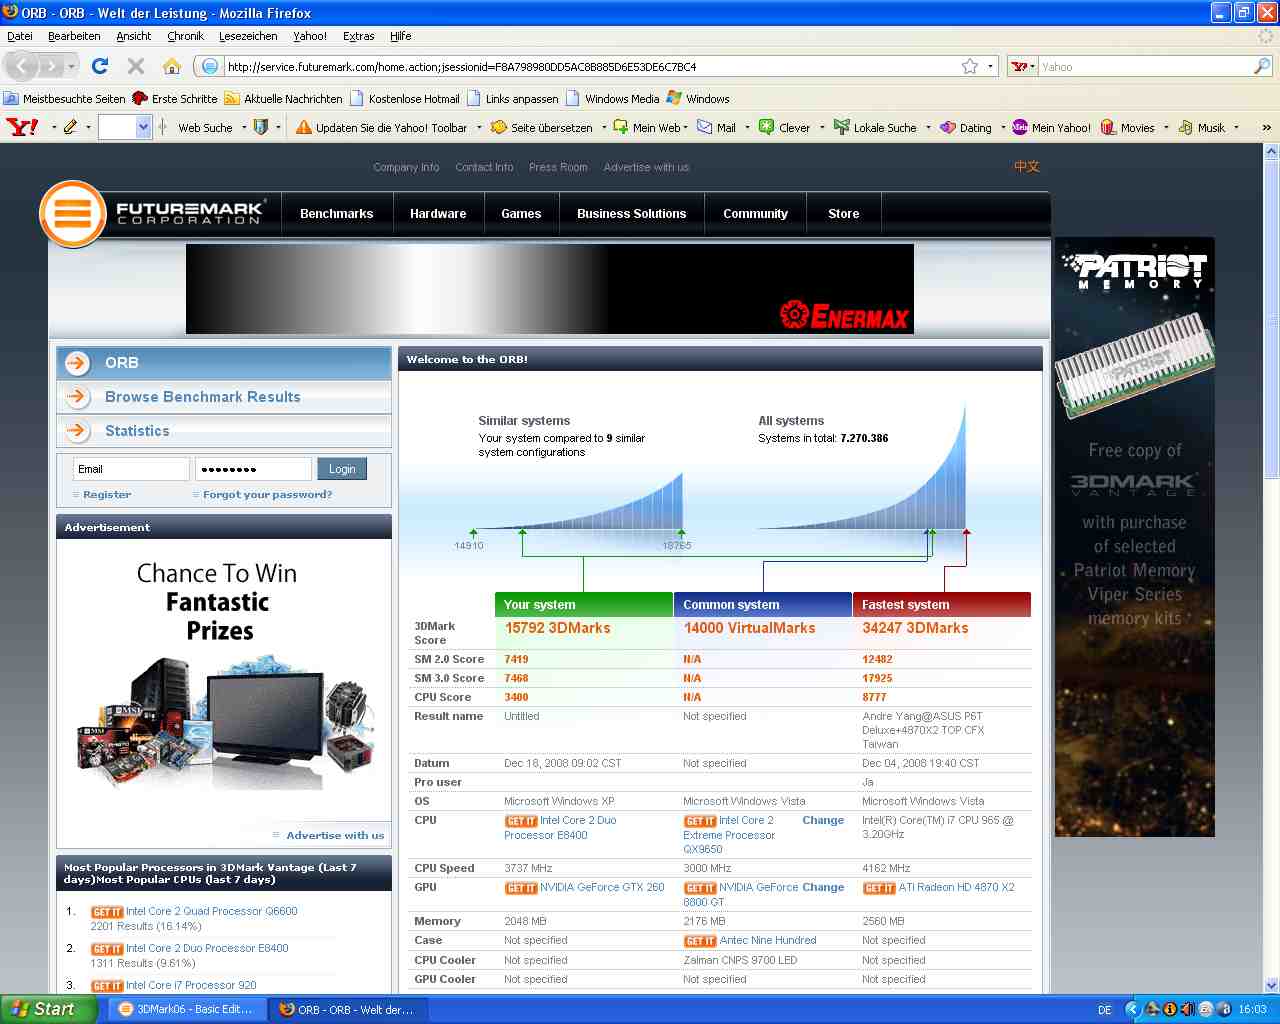Open Browse Benchmark Results link
1280x1024 pixels.
(203, 397)
